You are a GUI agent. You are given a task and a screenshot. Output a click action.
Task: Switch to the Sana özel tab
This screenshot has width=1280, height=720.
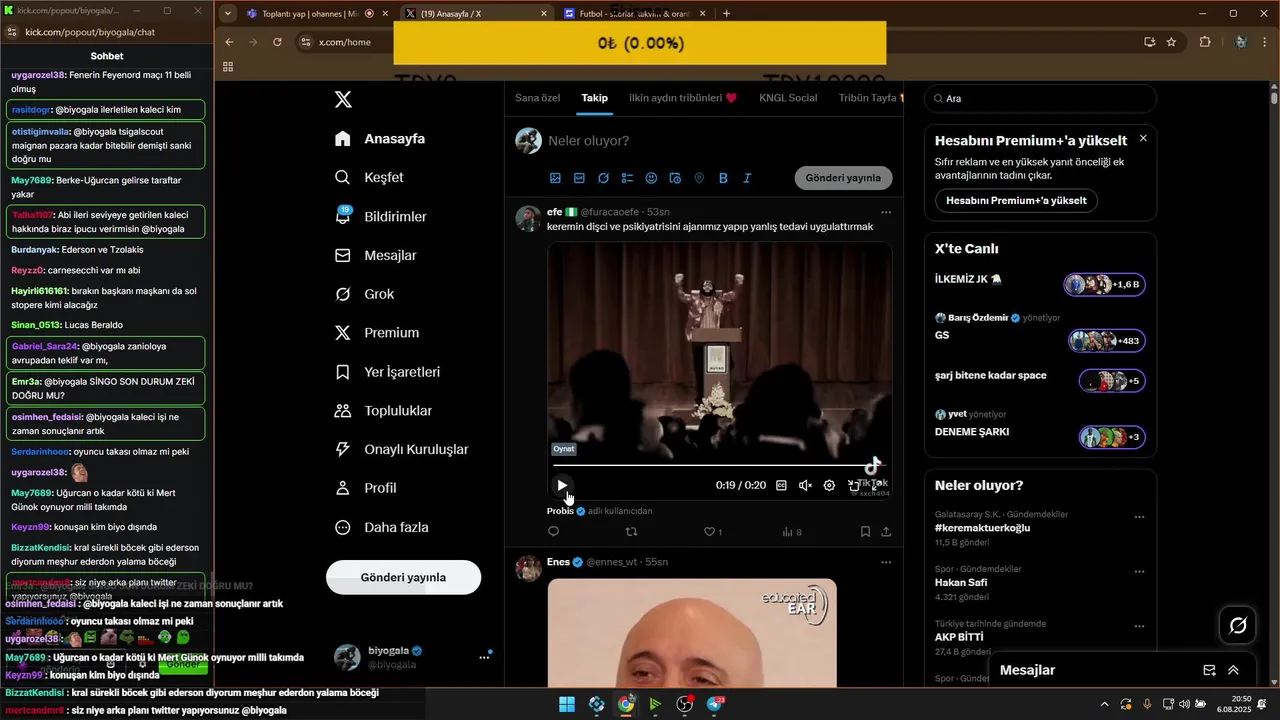pyautogui.click(x=538, y=98)
